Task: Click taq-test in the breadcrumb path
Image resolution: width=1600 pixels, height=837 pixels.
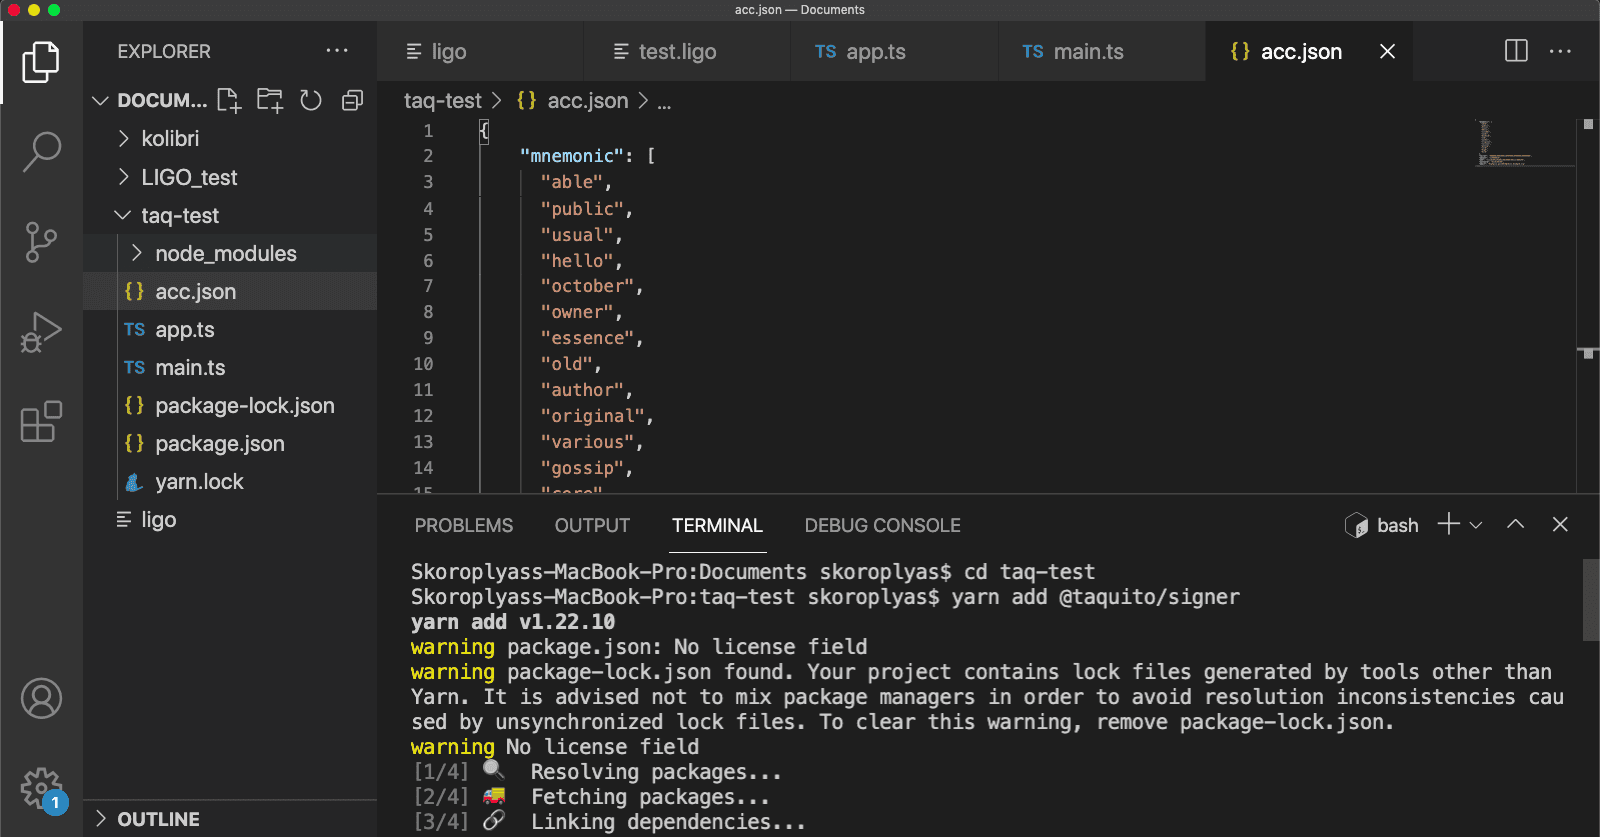Action: point(442,101)
